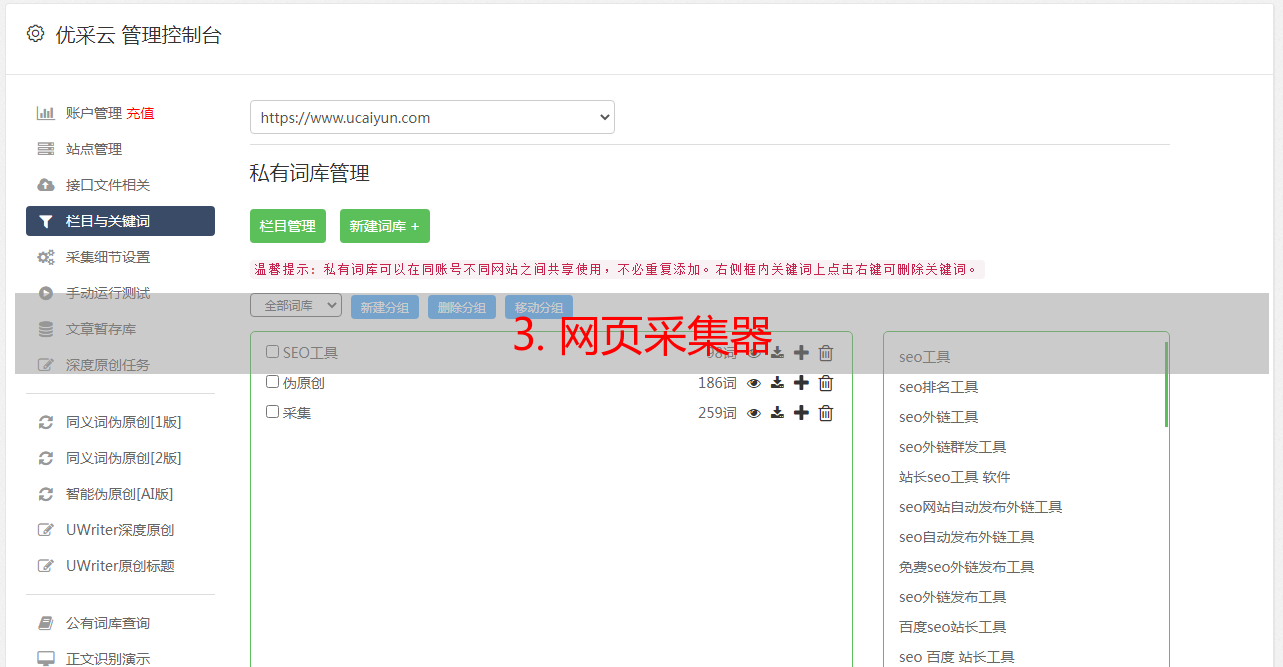Select keyword seo网站自动发布外链工具
The width and height of the screenshot is (1283, 667).
point(980,507)
